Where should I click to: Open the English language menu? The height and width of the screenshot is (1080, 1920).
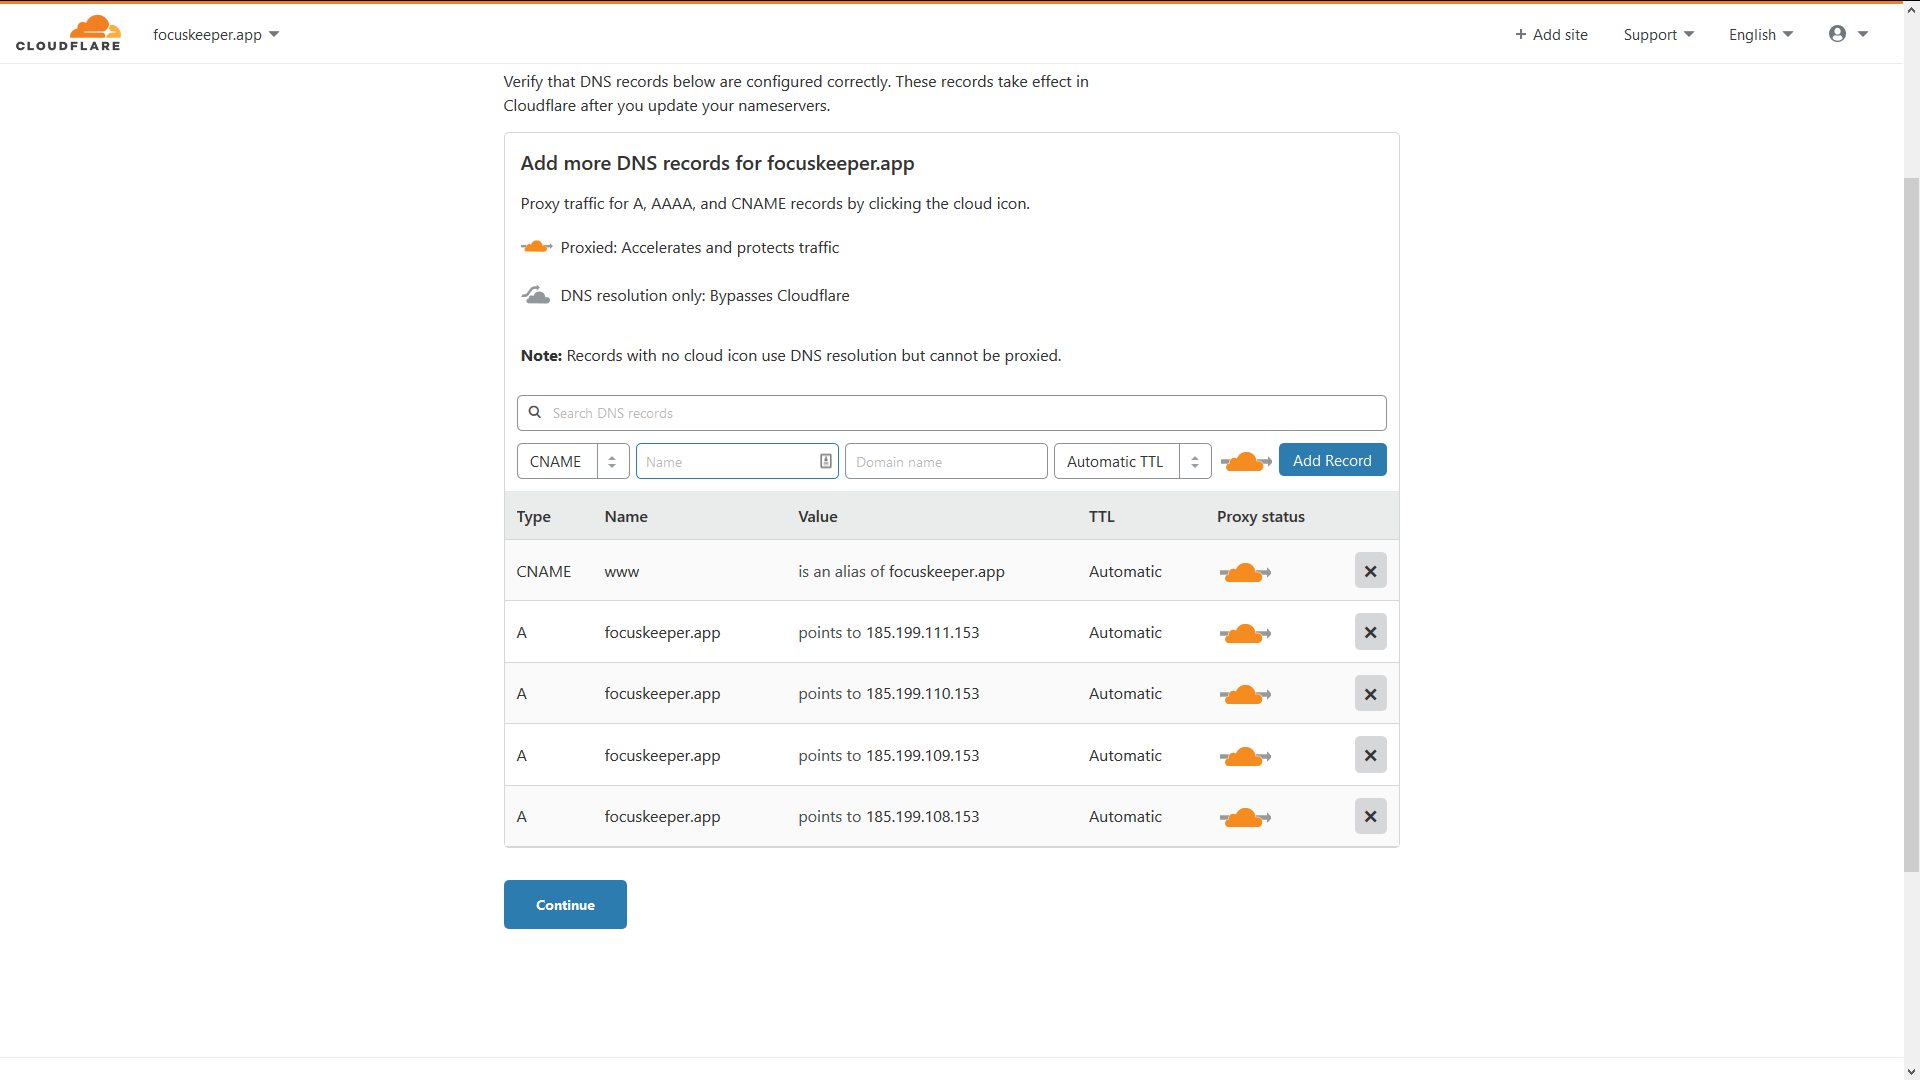click(1760, 34)
